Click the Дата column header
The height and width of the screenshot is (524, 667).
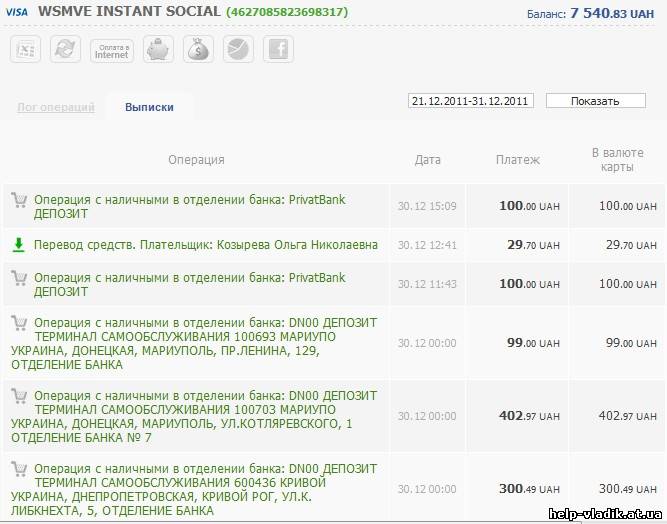pyautogui.click(x=427, y=160)
